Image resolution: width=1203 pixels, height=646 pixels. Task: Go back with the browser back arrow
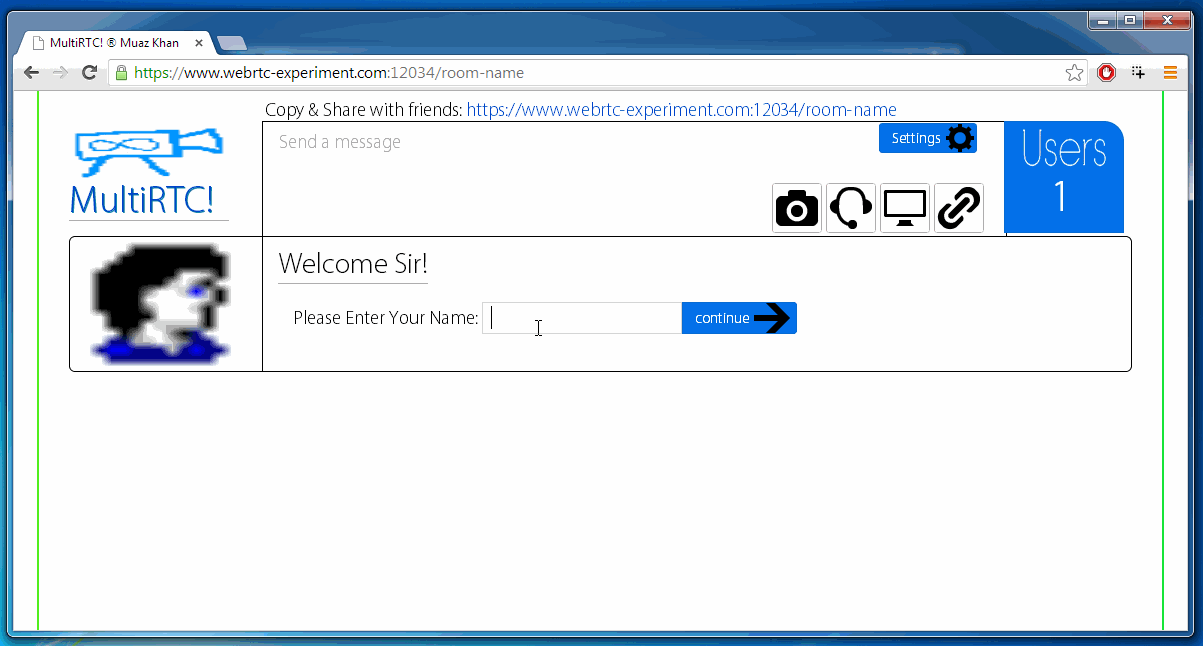click(32, 72)
